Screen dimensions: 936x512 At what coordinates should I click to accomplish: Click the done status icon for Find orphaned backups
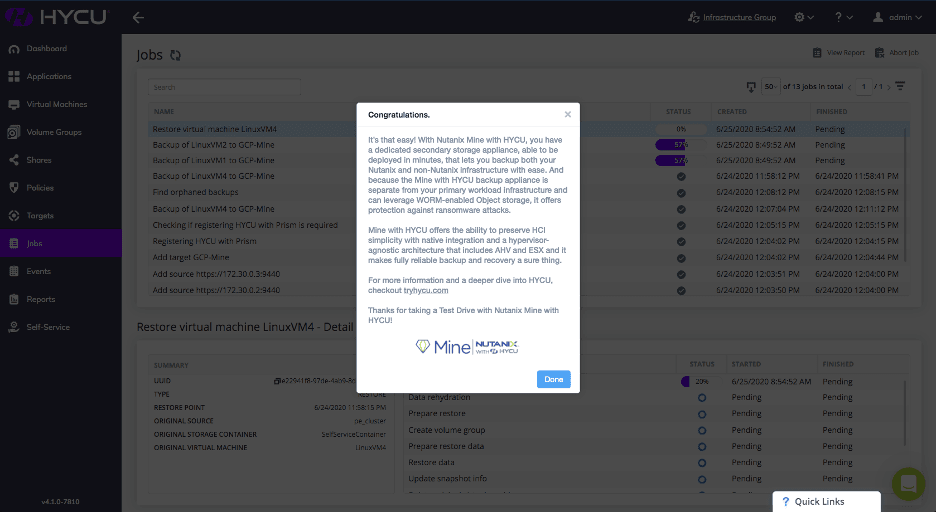(x=681, y=193)
